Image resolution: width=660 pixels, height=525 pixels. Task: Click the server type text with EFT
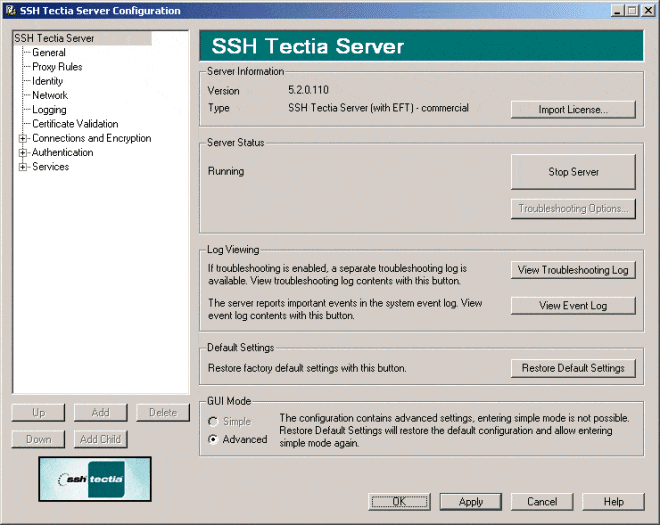click(x=378, y=108)
